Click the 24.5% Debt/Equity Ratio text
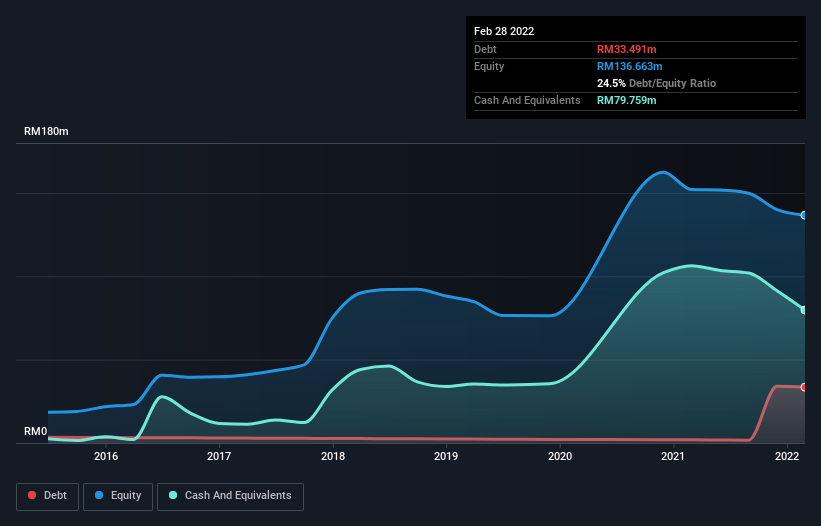 pos(656,83)
